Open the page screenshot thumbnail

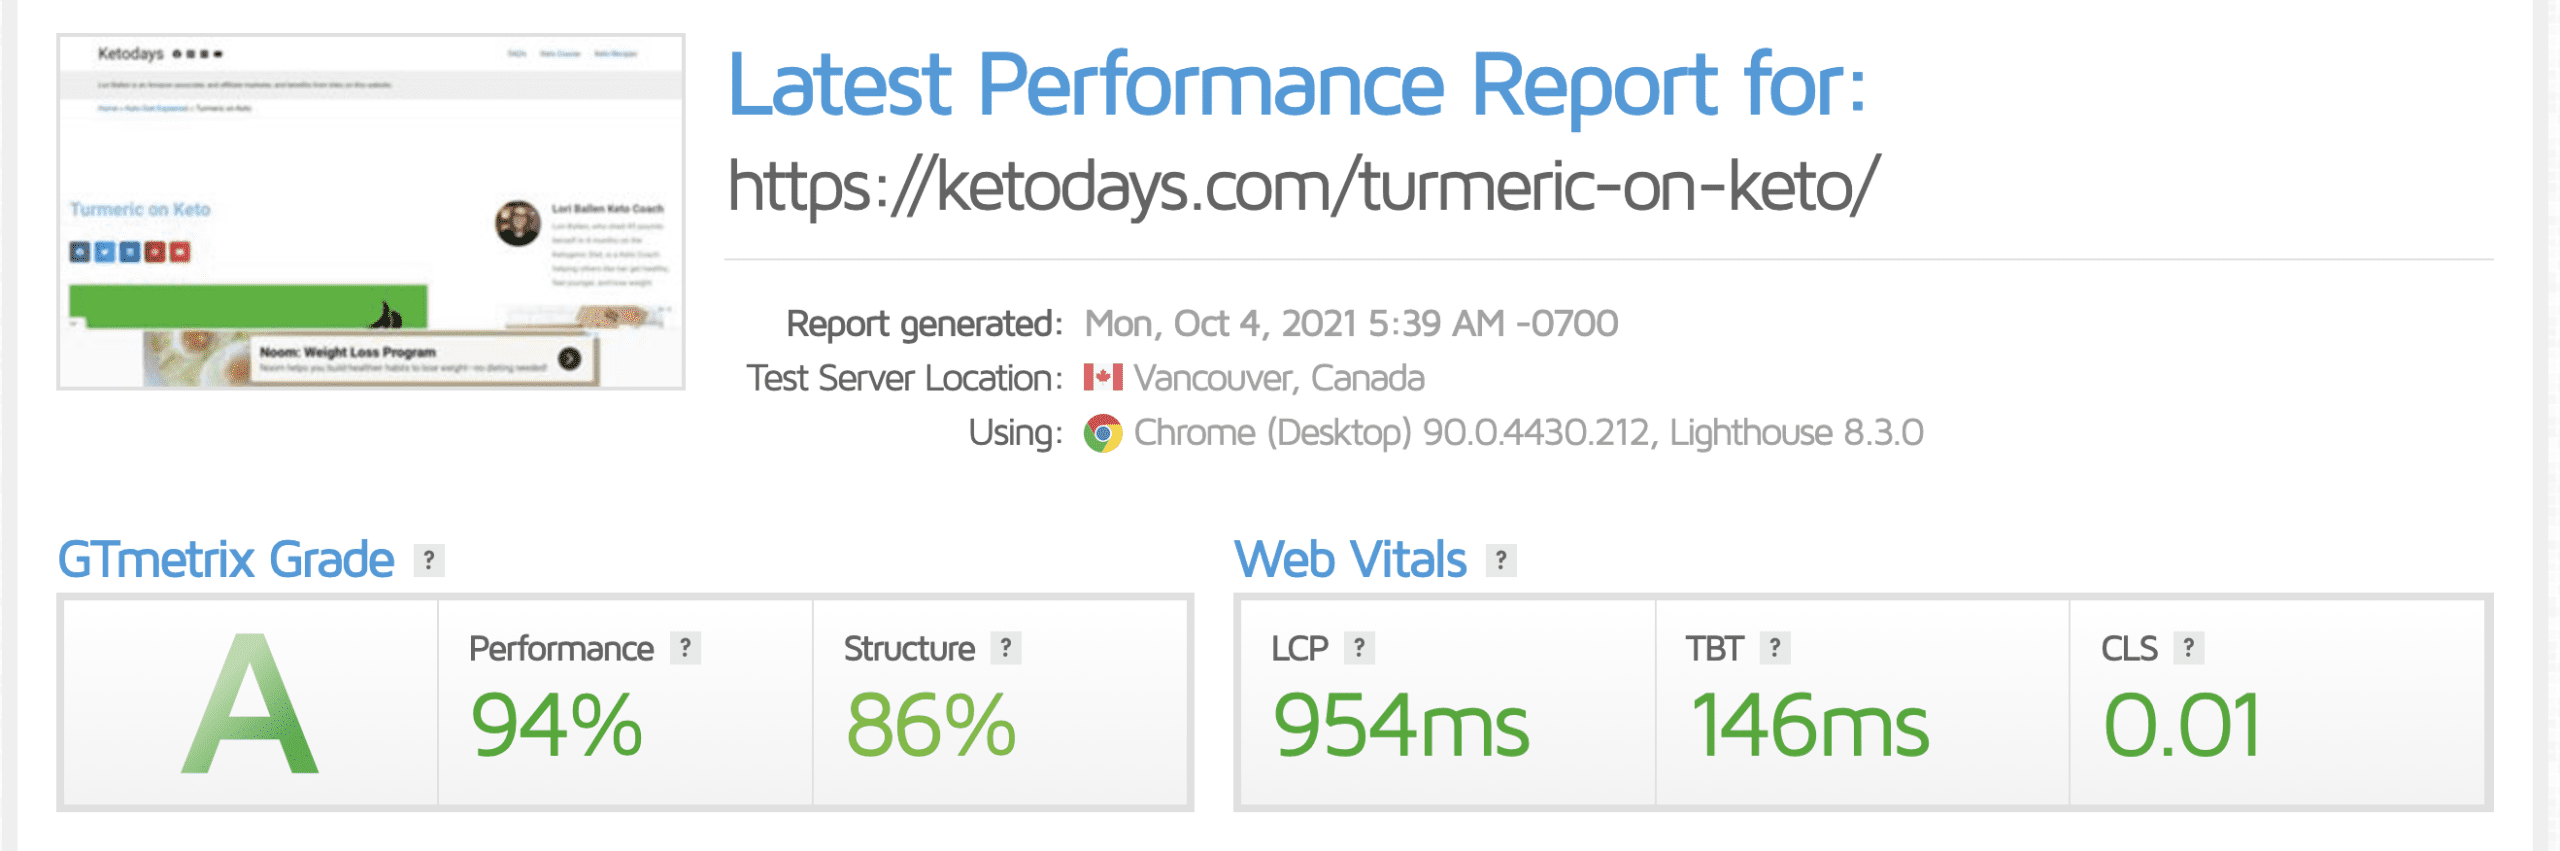[x=371, y=212]
